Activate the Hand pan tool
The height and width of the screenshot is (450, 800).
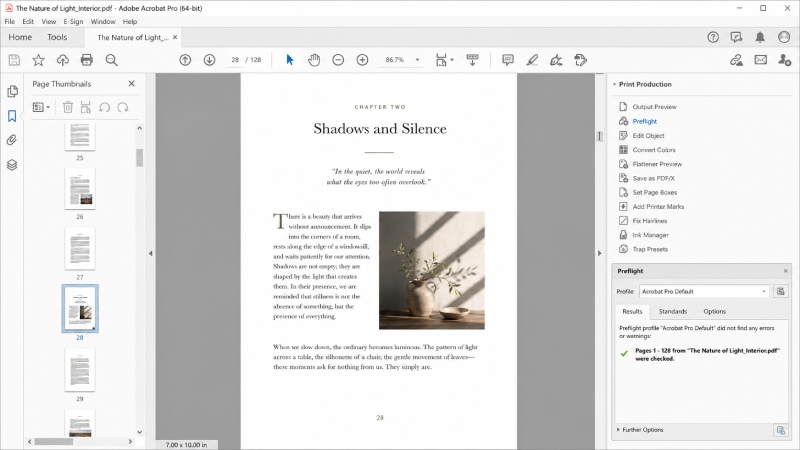(314, 60)
